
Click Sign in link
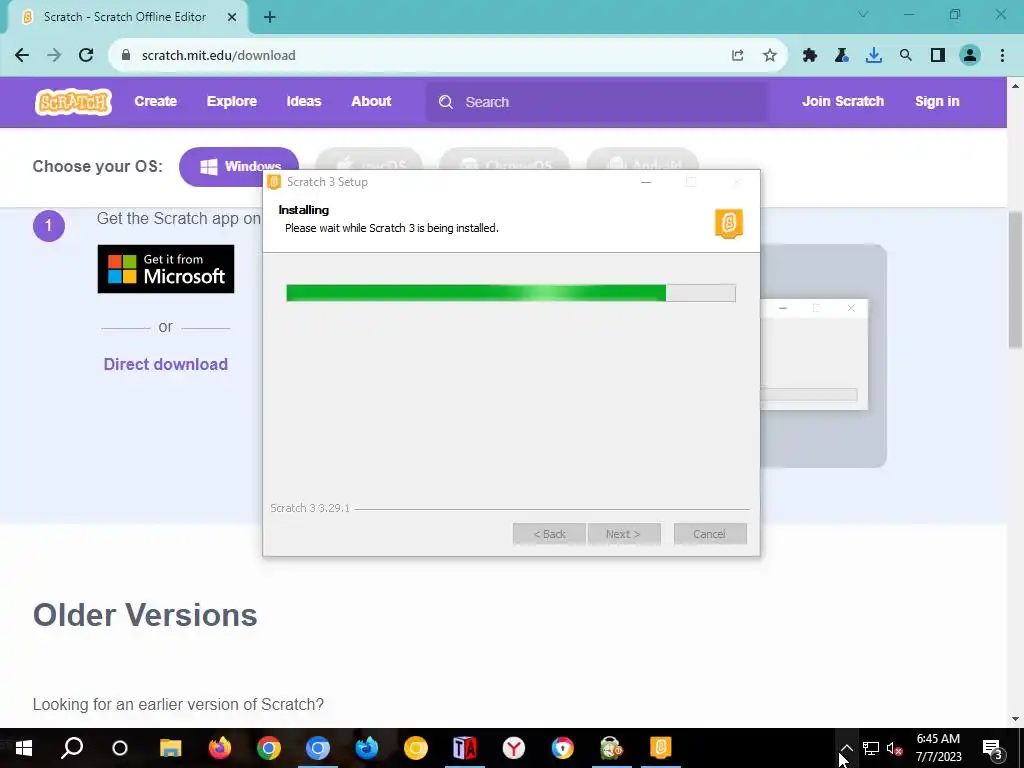937,101
